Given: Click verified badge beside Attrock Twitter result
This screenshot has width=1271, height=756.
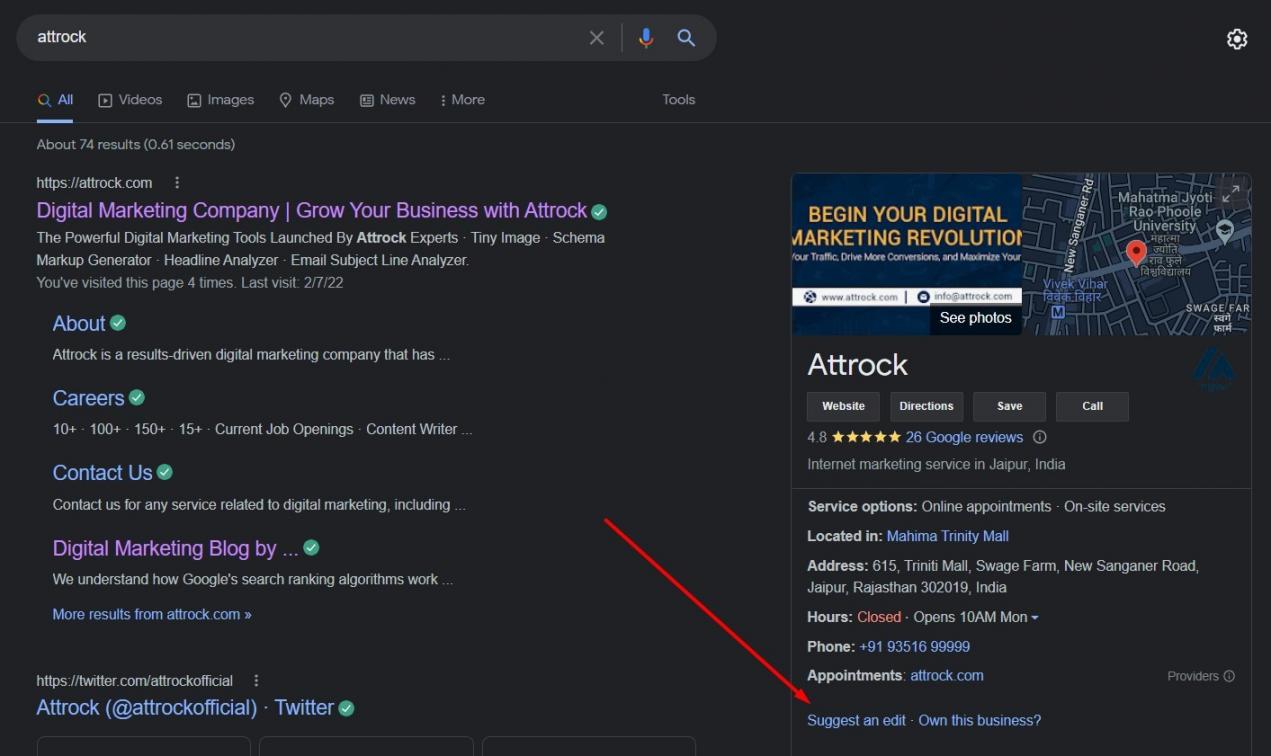Looking at the screenshot, I should (346, 708).
